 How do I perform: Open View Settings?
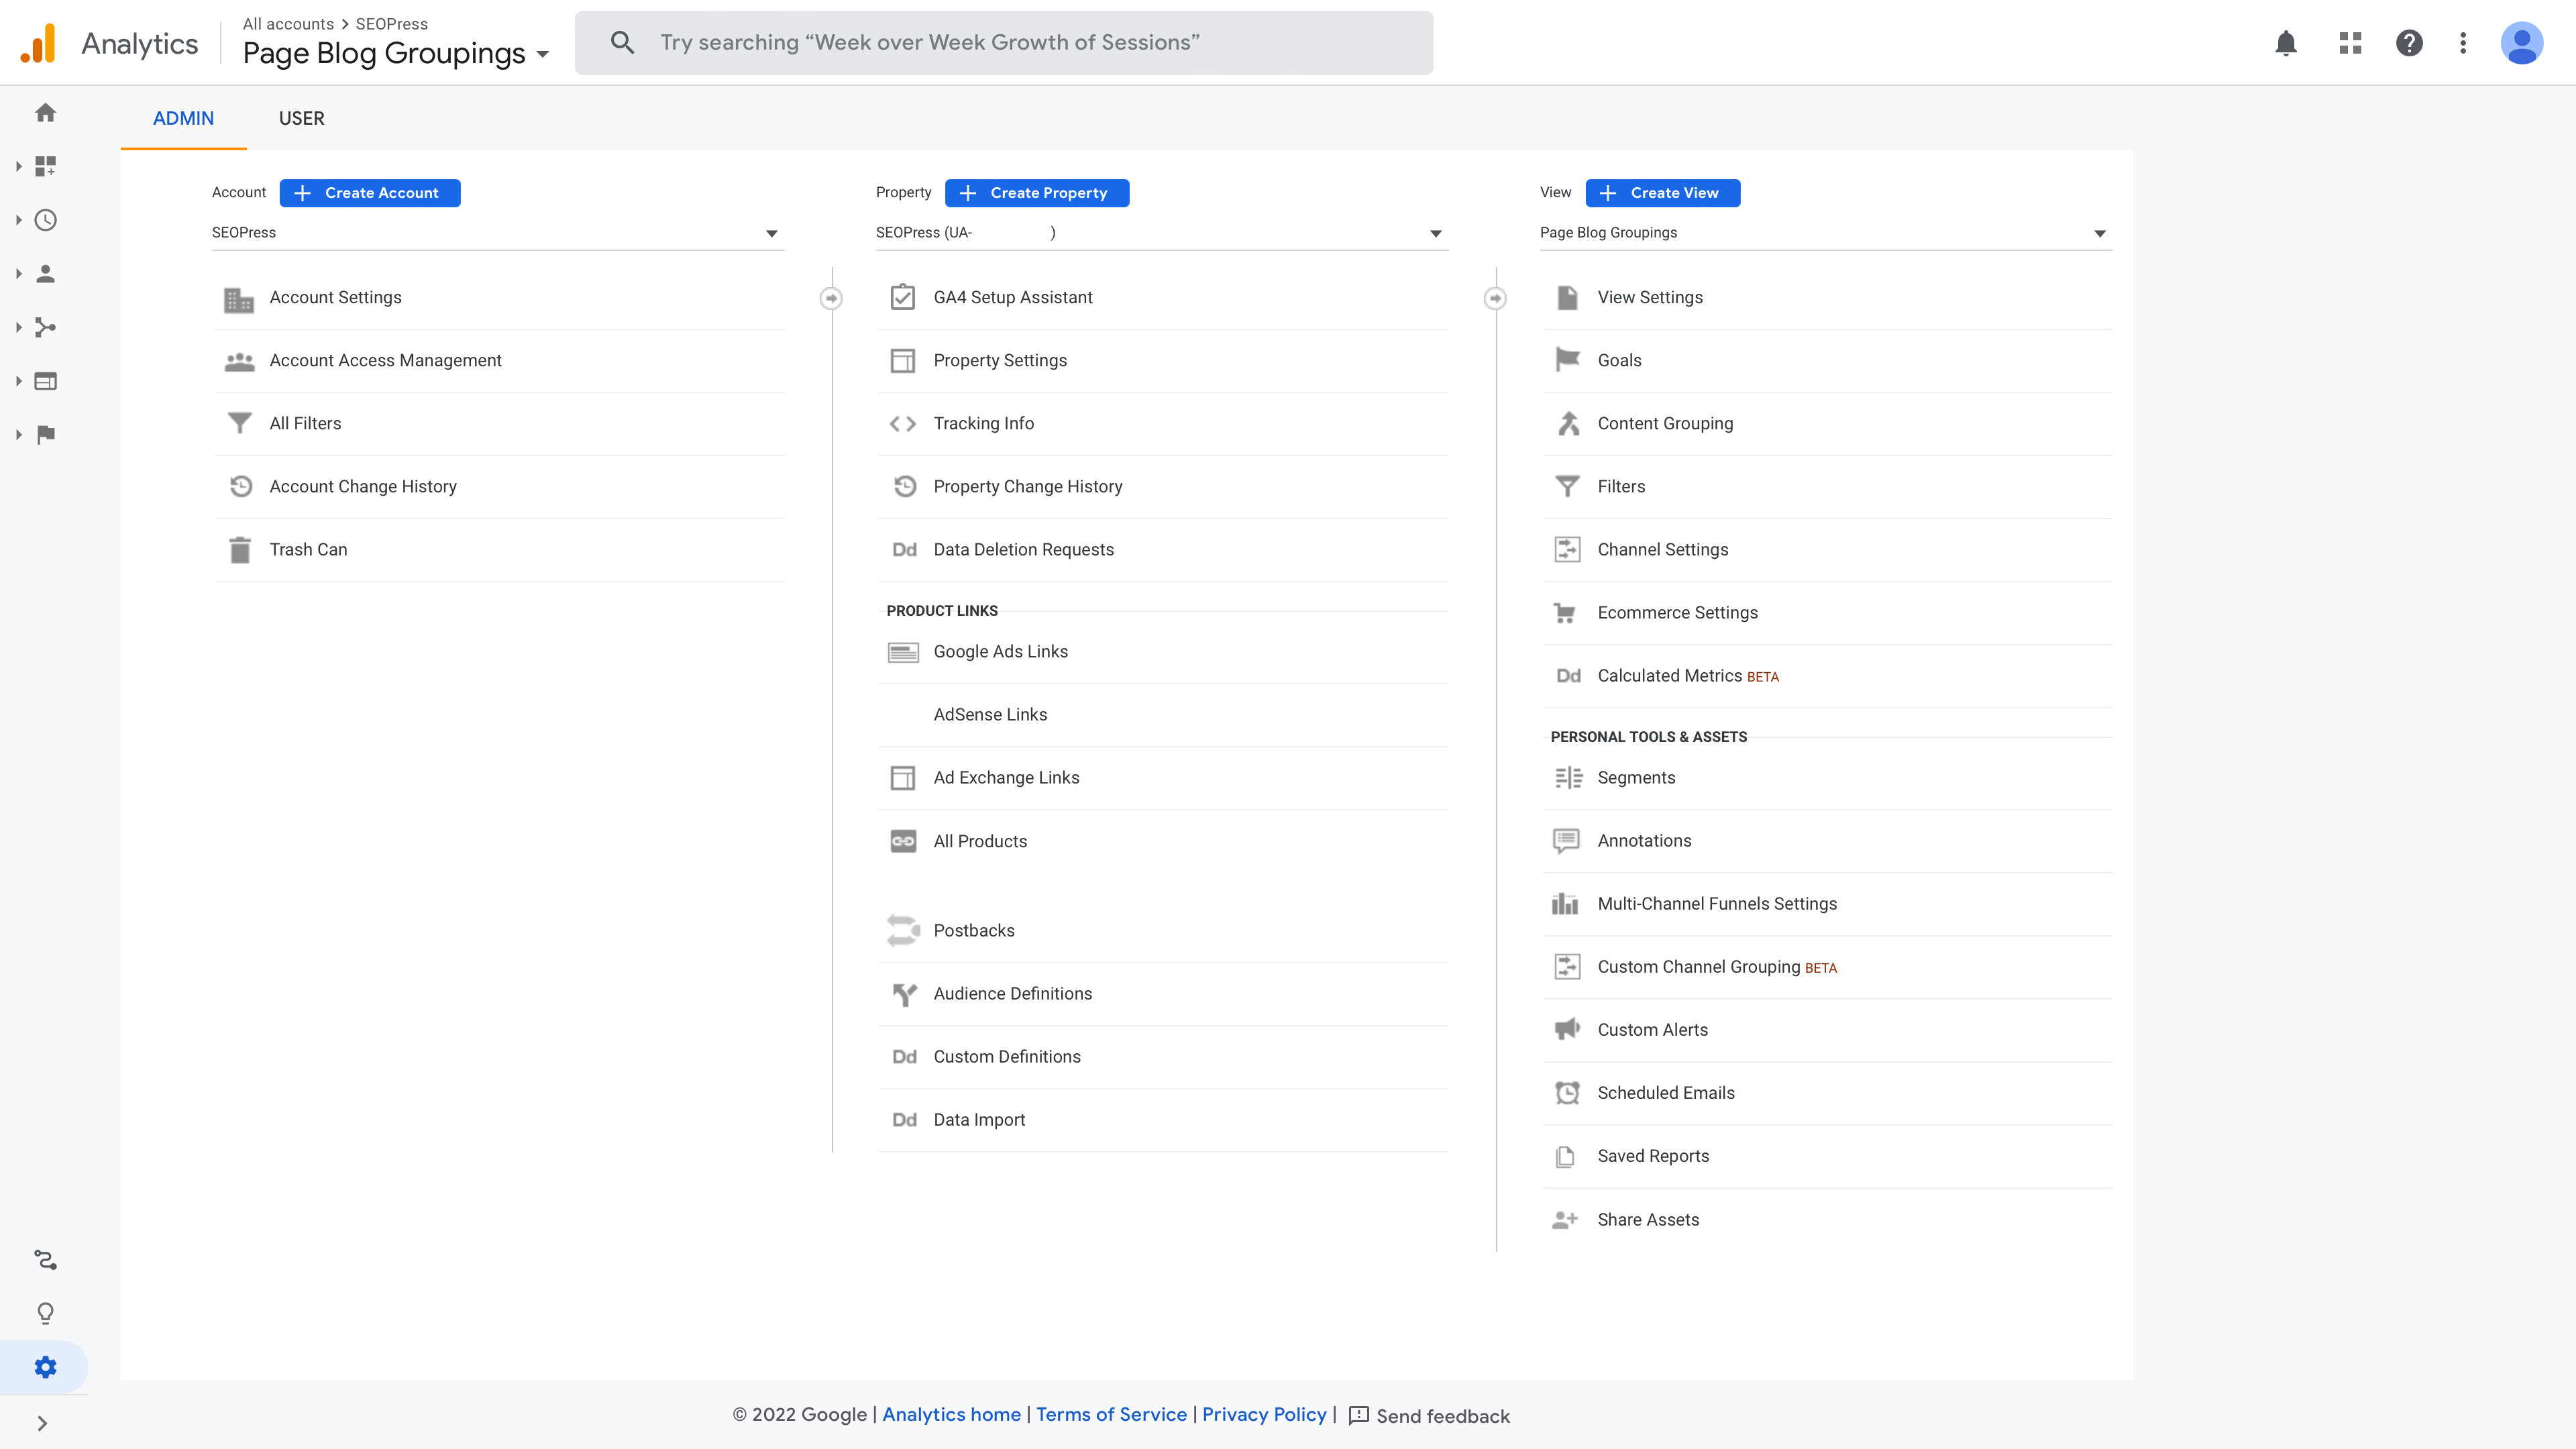point(1826,298)
